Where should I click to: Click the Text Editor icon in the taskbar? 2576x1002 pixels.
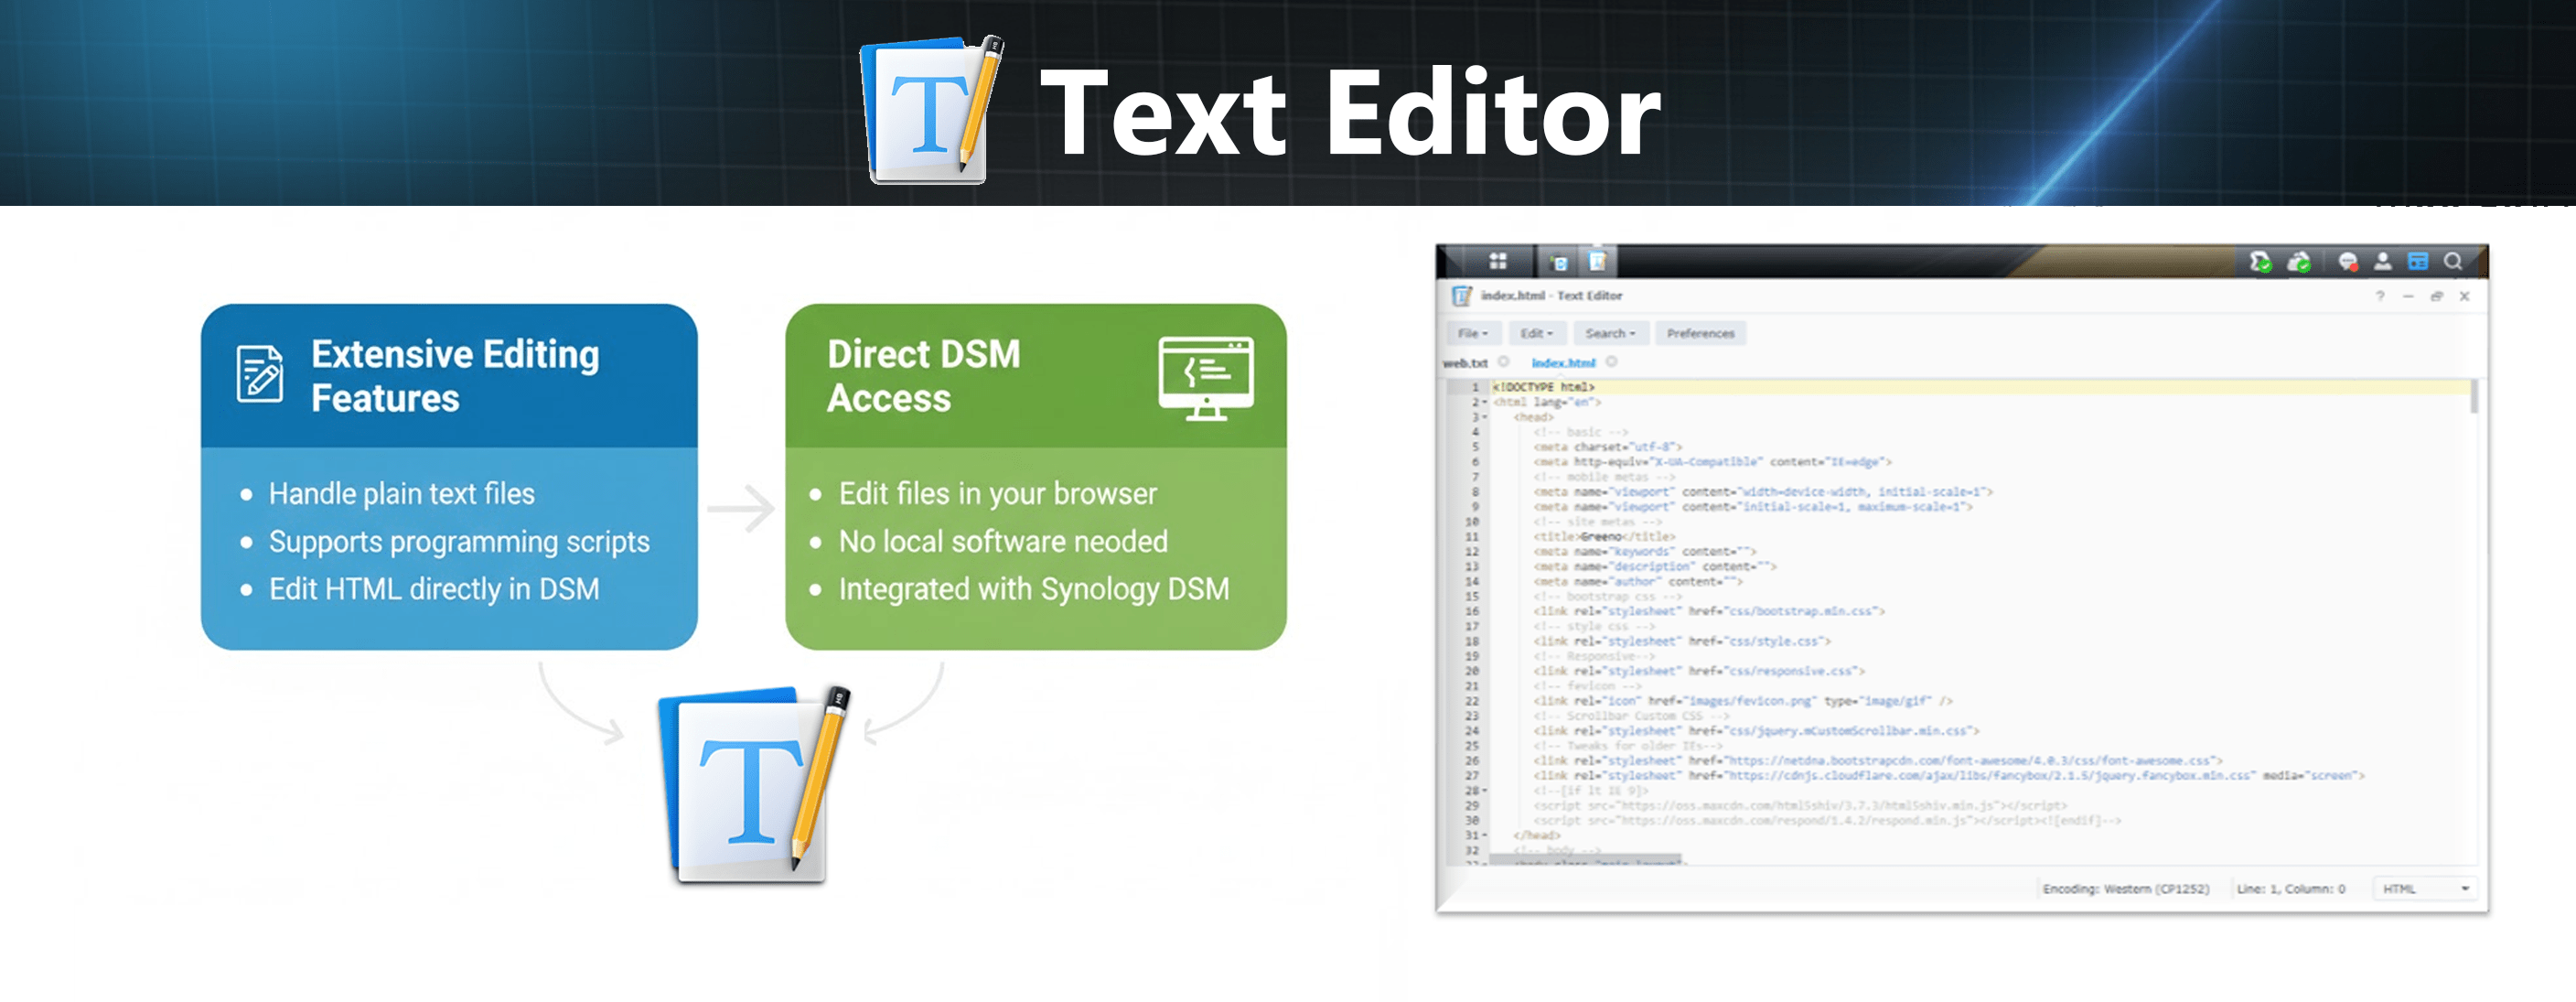tap(1598, 261)
